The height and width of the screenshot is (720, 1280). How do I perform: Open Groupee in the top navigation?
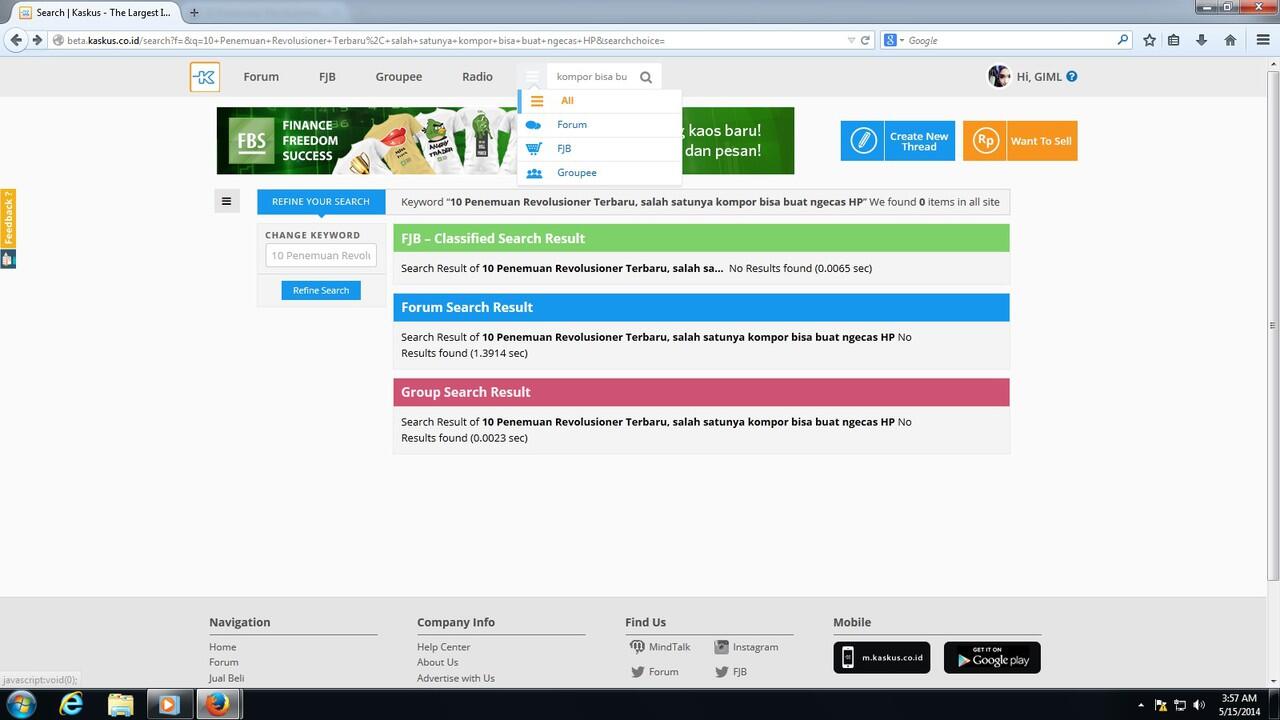tap(399, 77)
